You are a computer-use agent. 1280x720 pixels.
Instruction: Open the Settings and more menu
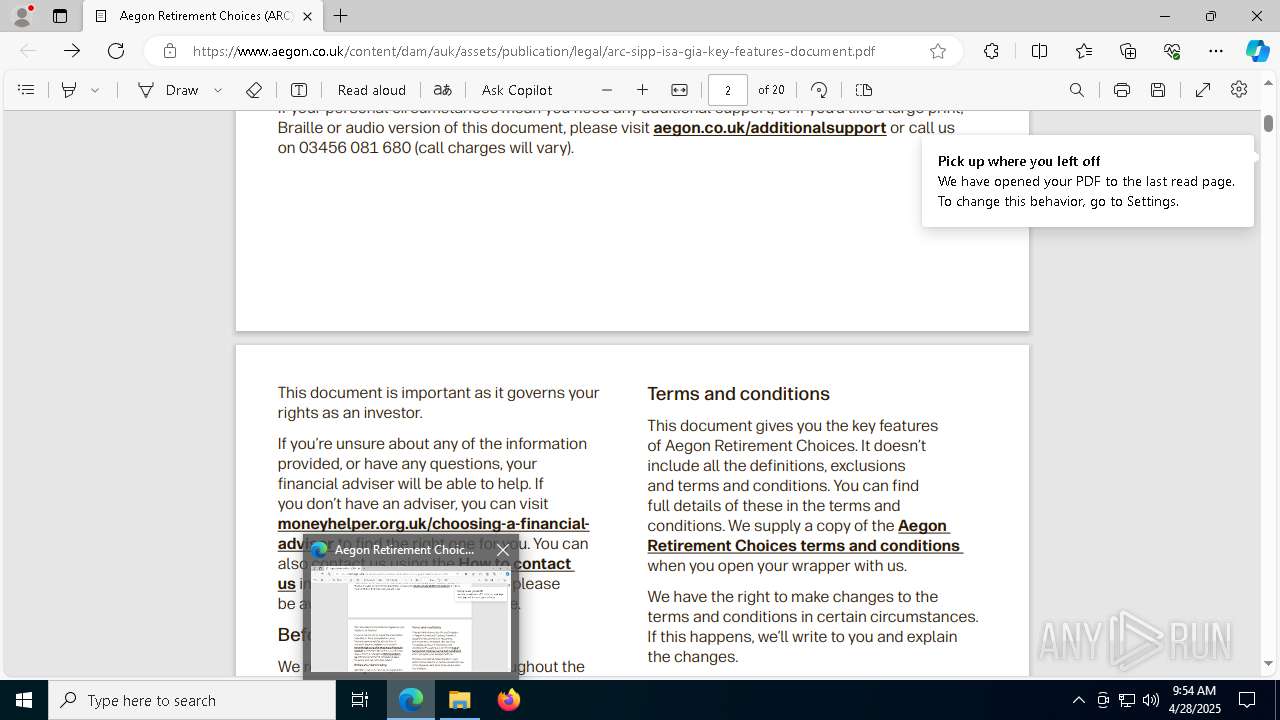click(x=1216, y=51)
